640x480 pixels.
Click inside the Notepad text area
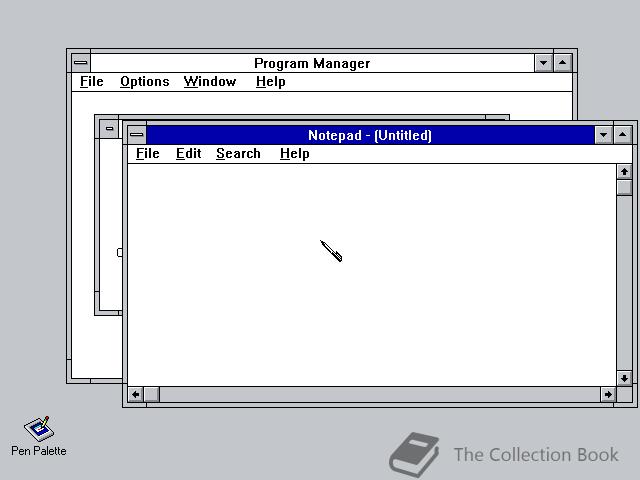371,275
